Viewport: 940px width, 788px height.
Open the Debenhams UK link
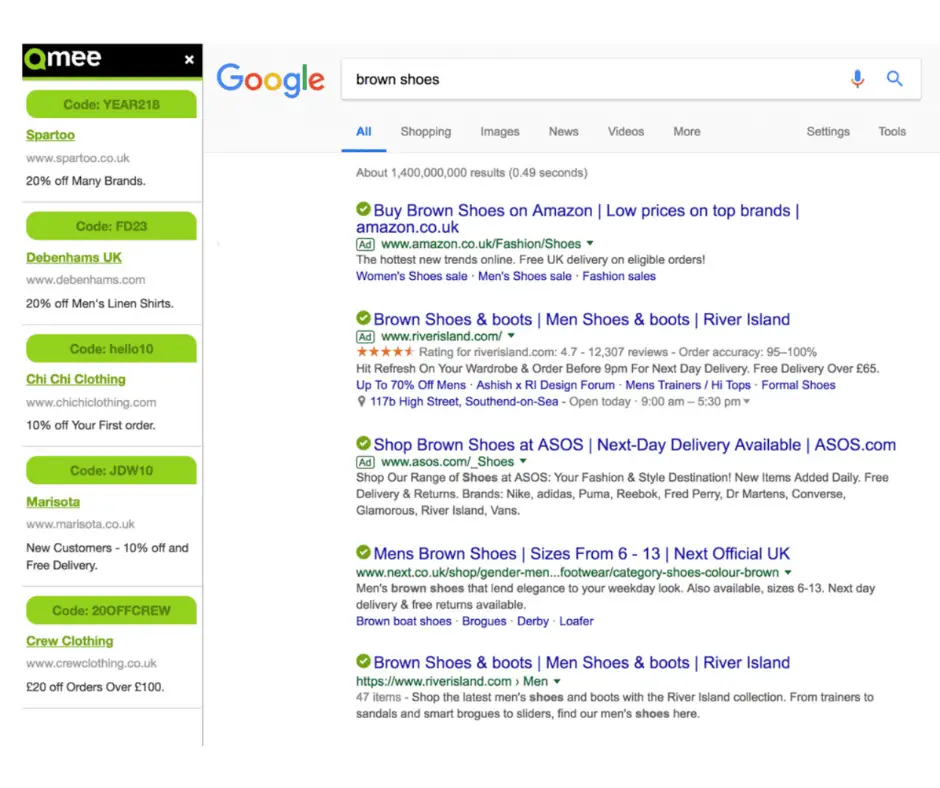74,257
